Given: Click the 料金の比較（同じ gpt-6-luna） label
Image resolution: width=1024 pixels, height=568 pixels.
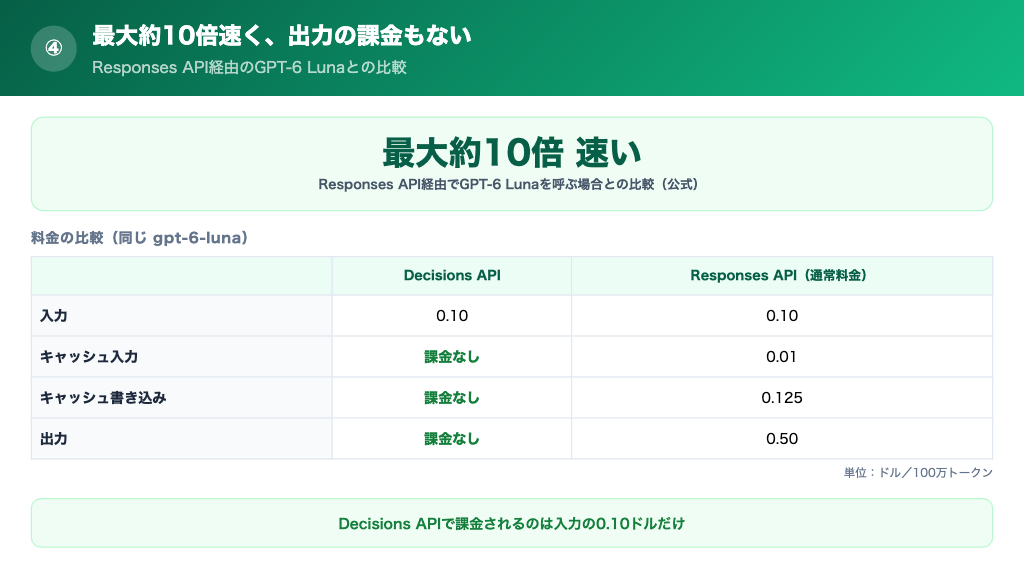Looking at the screenshot, I should [140, 238].
